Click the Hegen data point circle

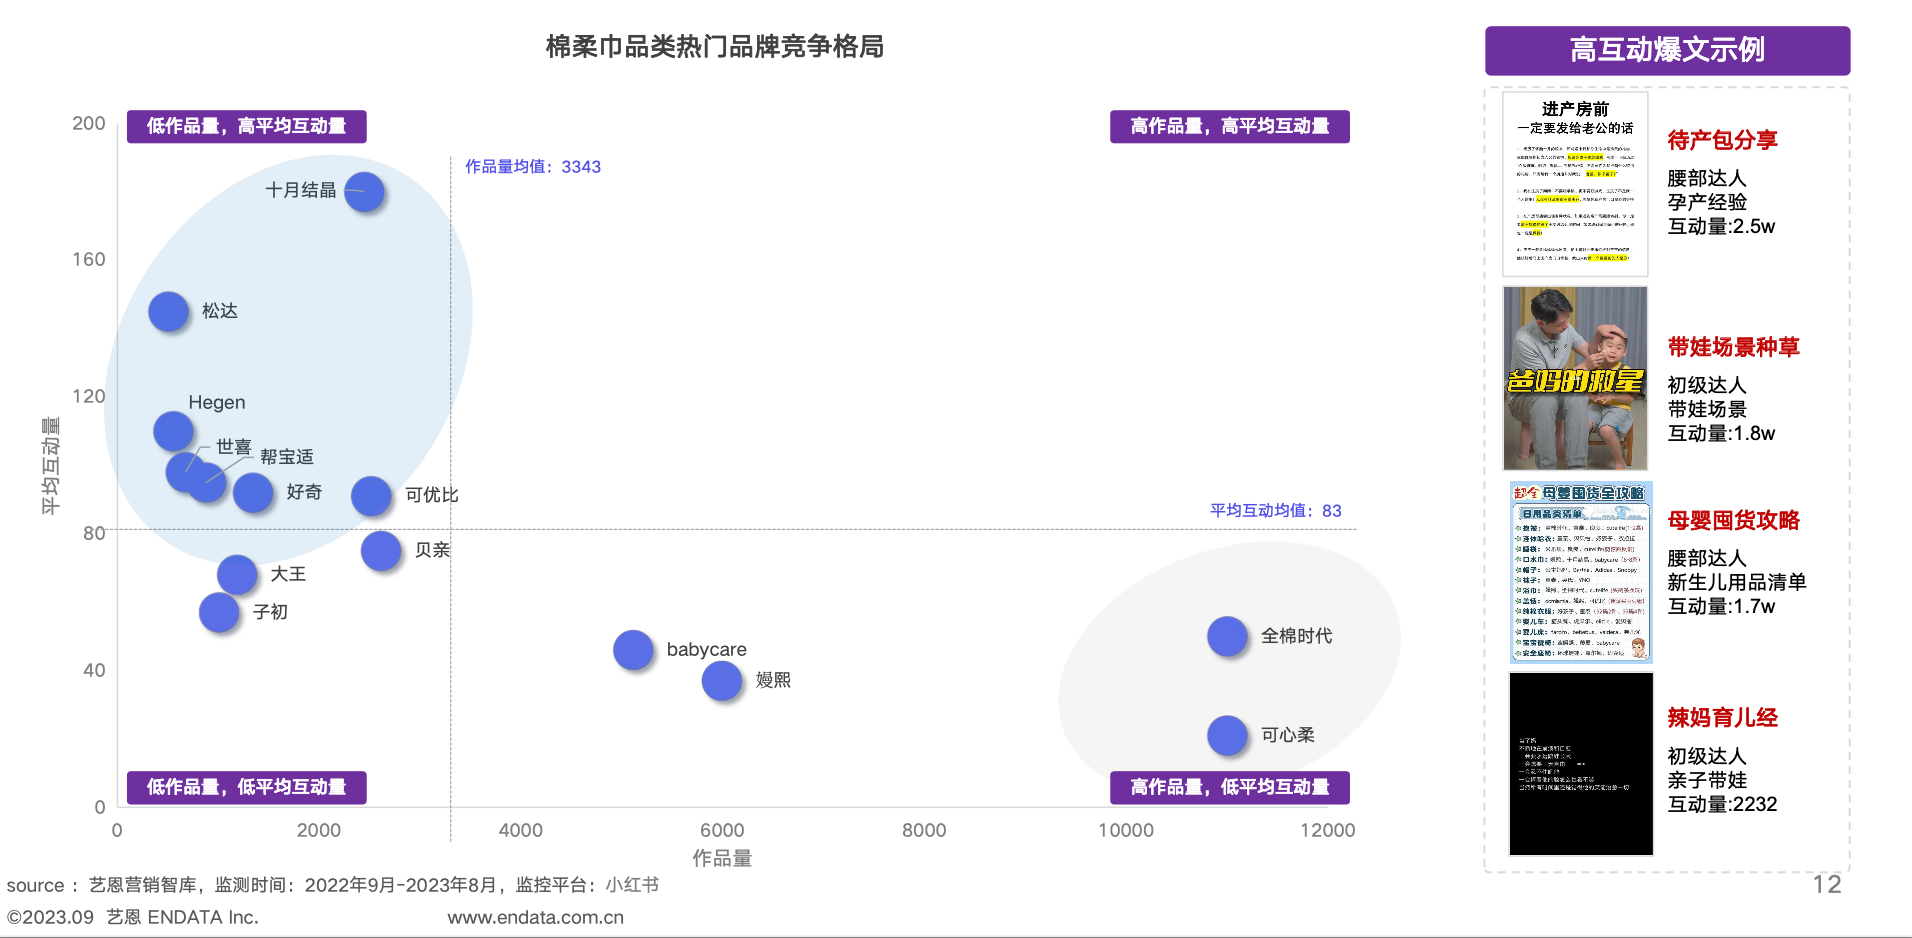pyautogui.click(x=173, y=431)
